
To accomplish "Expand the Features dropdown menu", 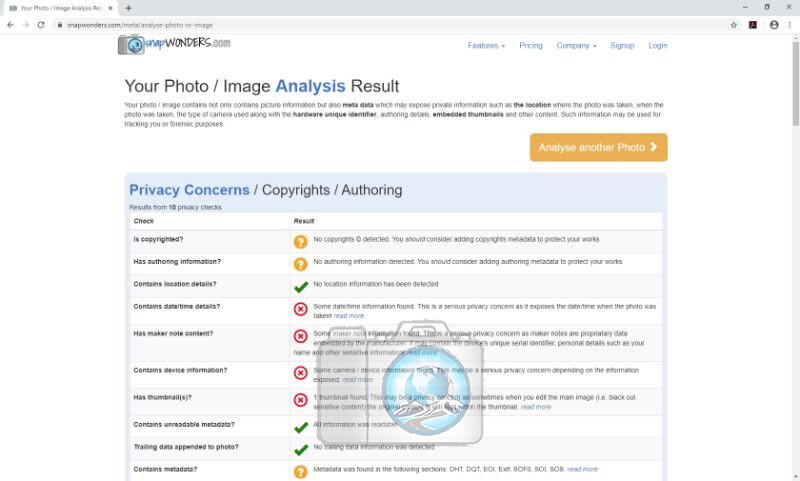I will (x=486, y=45).
